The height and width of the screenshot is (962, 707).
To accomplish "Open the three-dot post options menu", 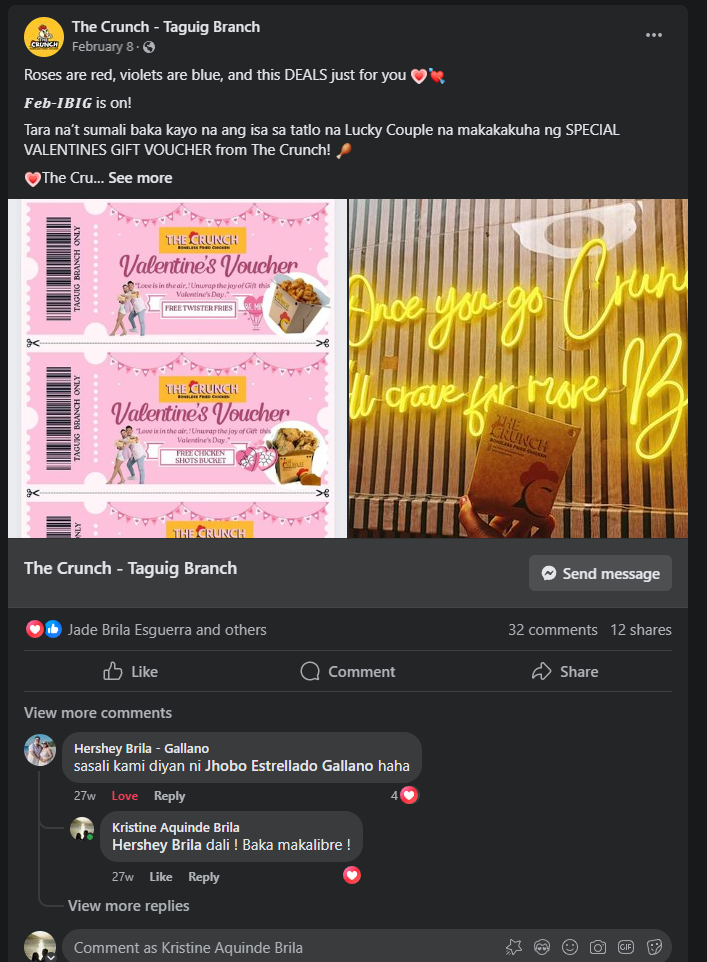I will click(x=654, y=35).
